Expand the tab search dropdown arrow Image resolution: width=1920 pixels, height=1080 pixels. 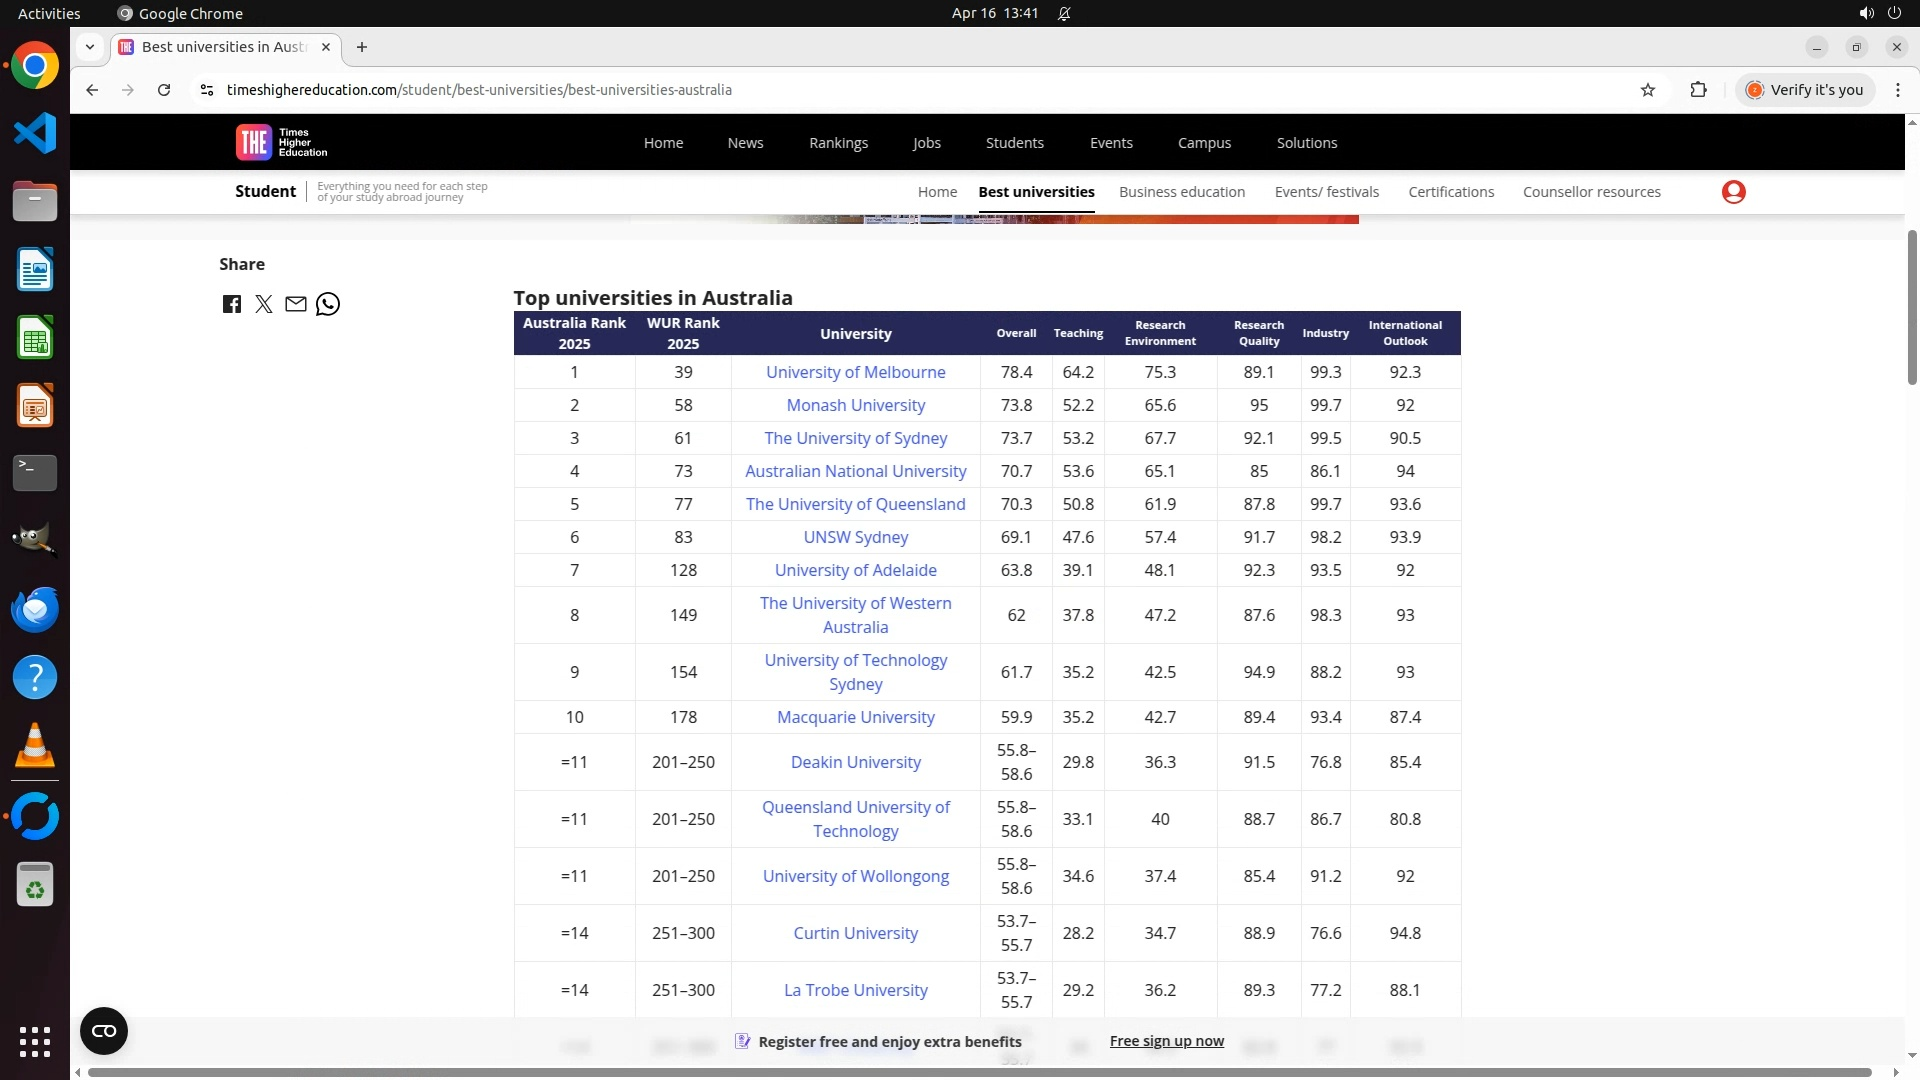click(x=90, y=47)
